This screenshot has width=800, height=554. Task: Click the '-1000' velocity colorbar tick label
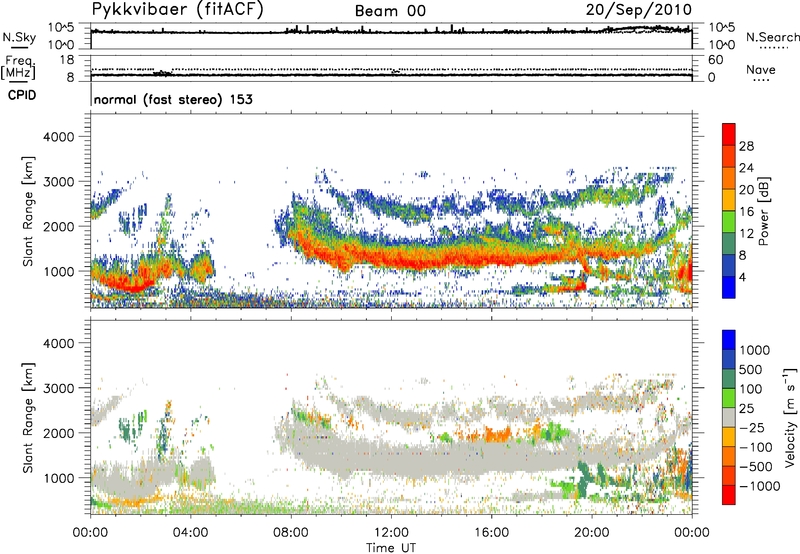point(759,486)
